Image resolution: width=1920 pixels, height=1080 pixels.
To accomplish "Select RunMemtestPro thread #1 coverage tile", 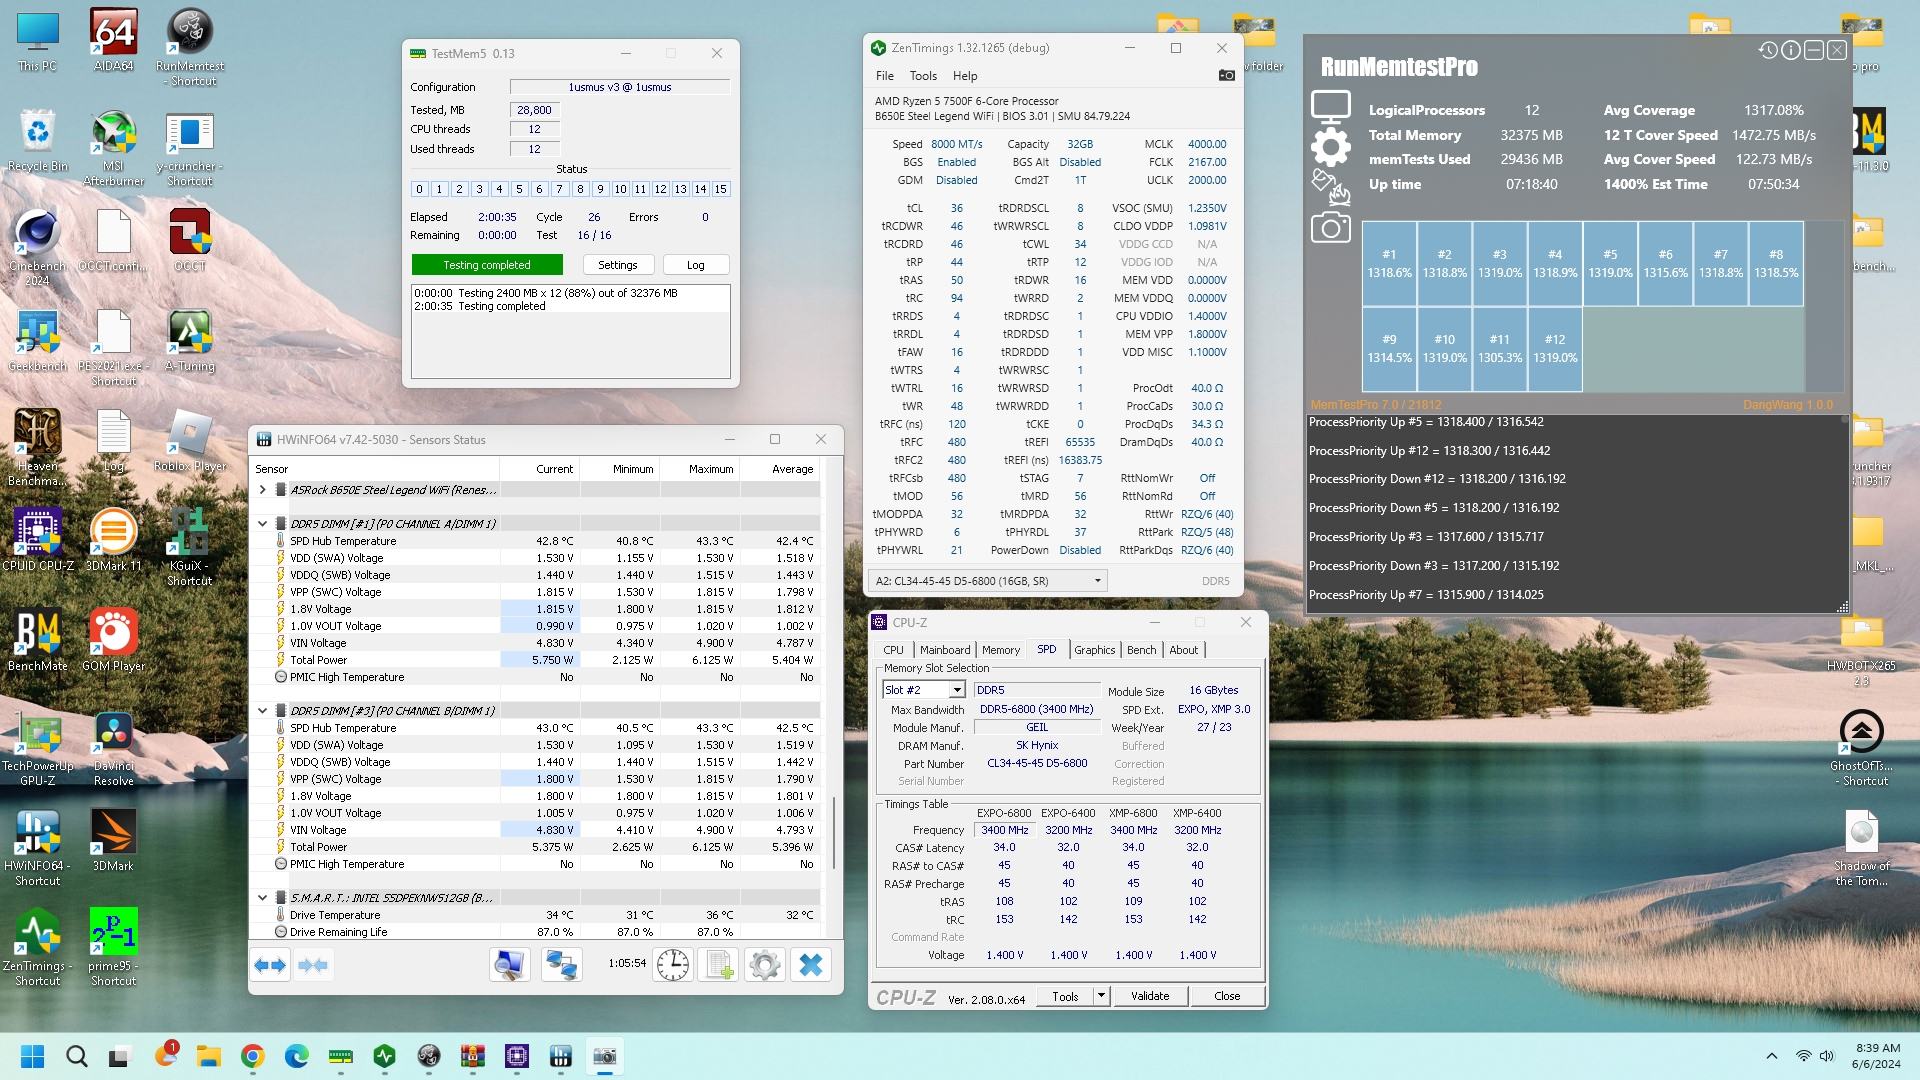I will tap(1389, 263).
